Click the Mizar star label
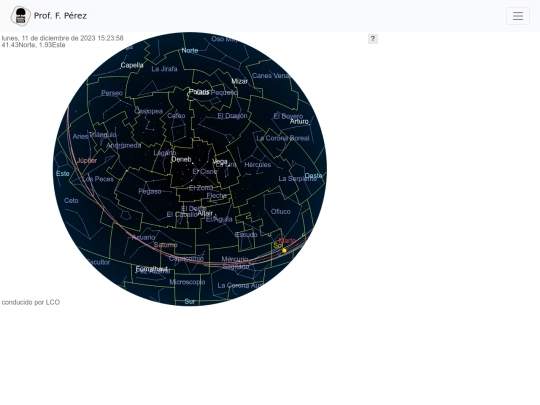The width and height of the screenshot is (540, 405). coord(239,81)
